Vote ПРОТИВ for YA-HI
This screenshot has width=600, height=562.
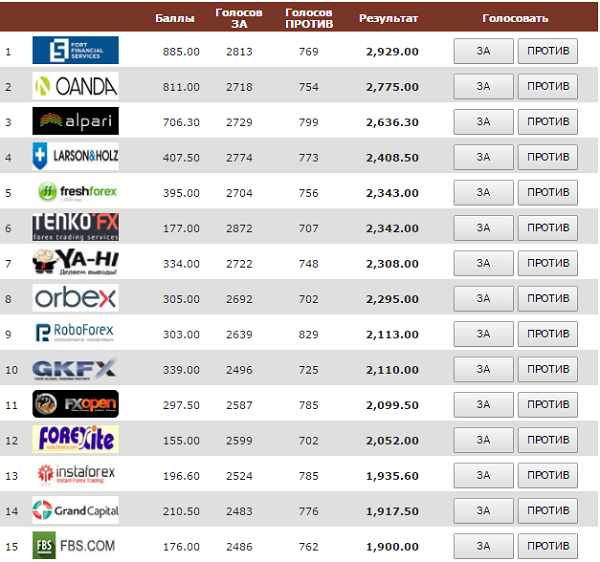click(x=548, y=263)
